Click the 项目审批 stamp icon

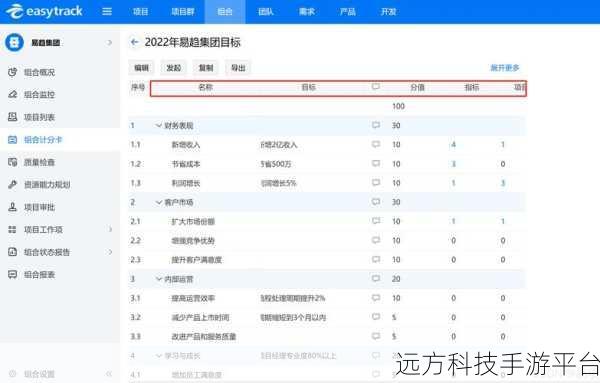pyautogui.click(x=13, y=207)
